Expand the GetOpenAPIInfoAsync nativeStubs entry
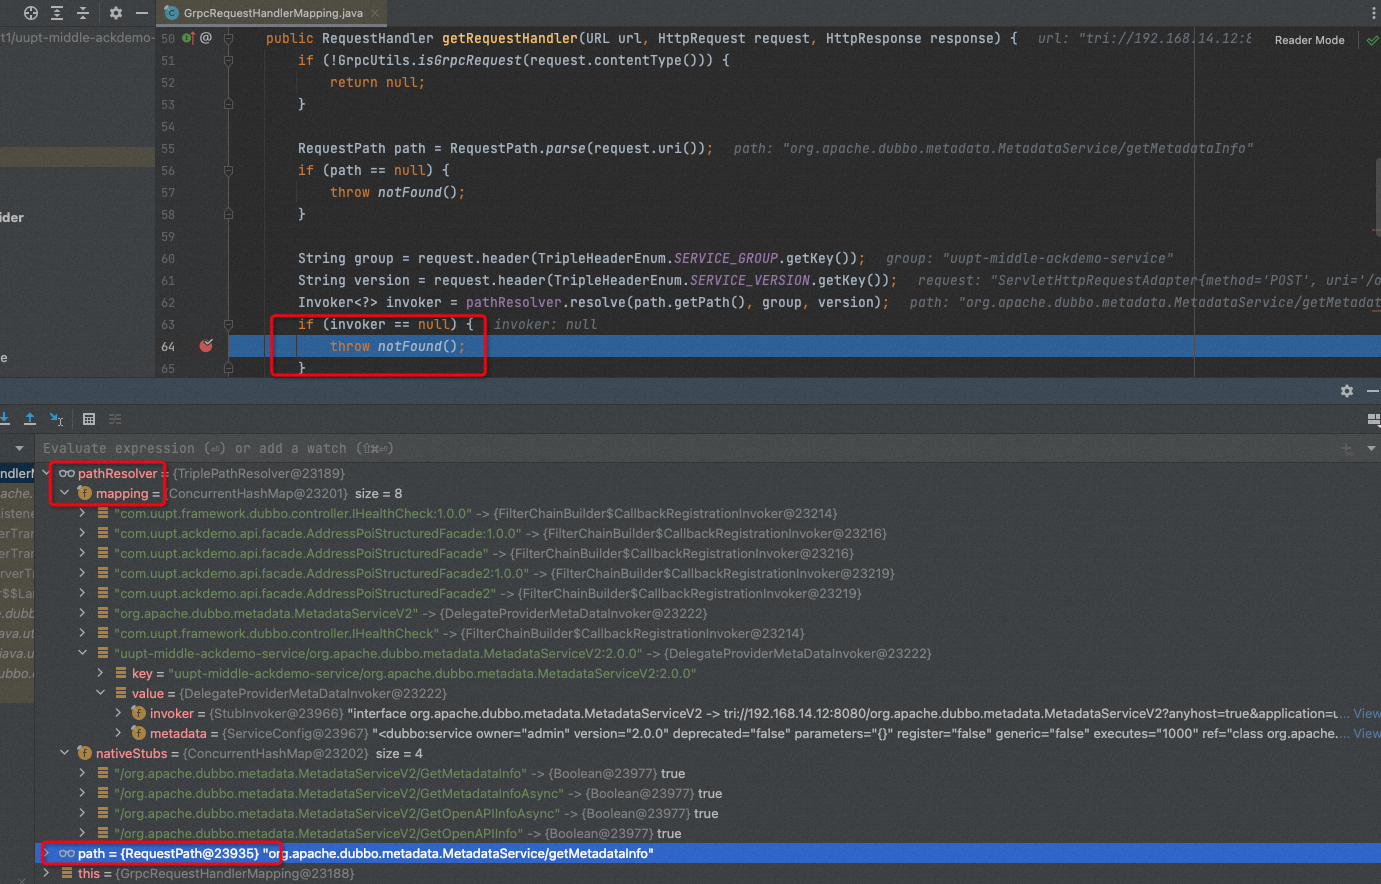 (82, 813)
